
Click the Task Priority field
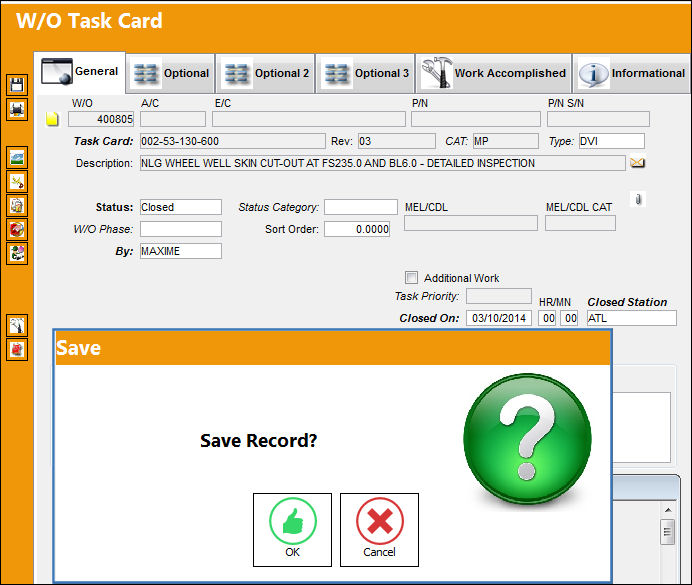[499, 296]
